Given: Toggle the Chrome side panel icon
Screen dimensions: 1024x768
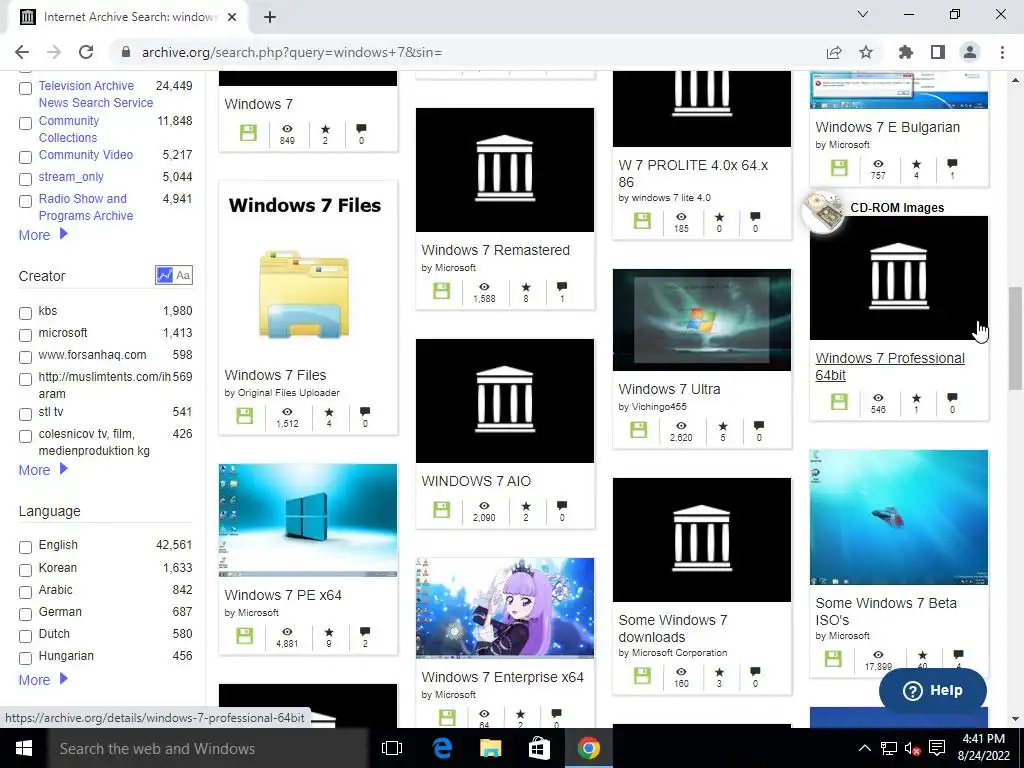Looking at the screenshot, I should click(938, 52).
